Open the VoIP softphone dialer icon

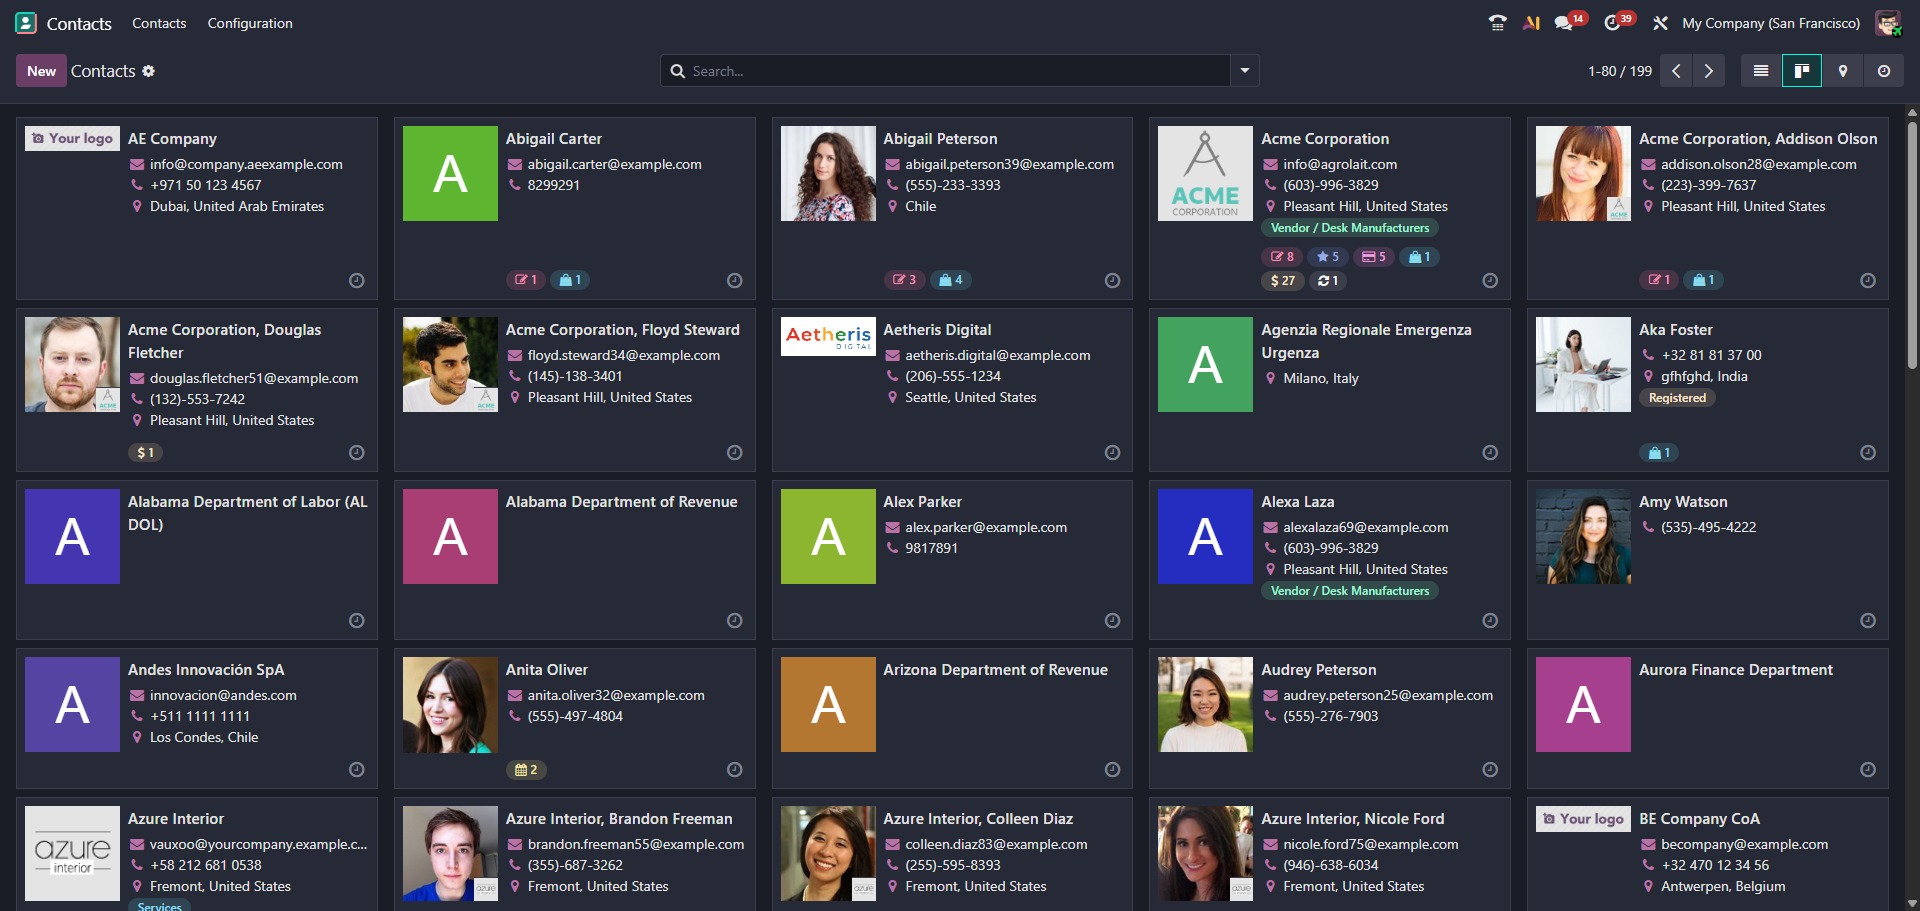point(1497,22)
